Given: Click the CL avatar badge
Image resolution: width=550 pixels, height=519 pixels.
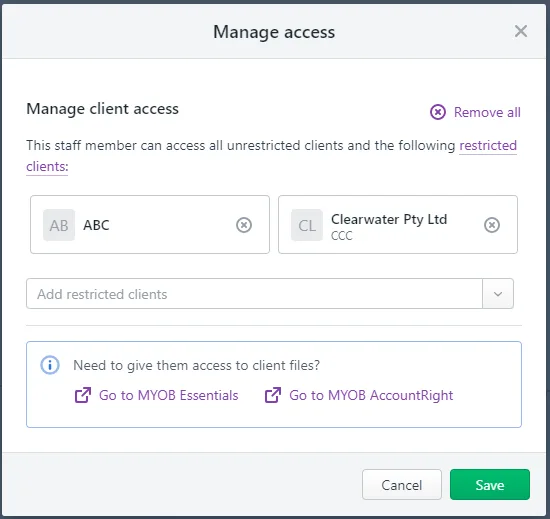Looking at the screenshot, I should pos(307,225).
